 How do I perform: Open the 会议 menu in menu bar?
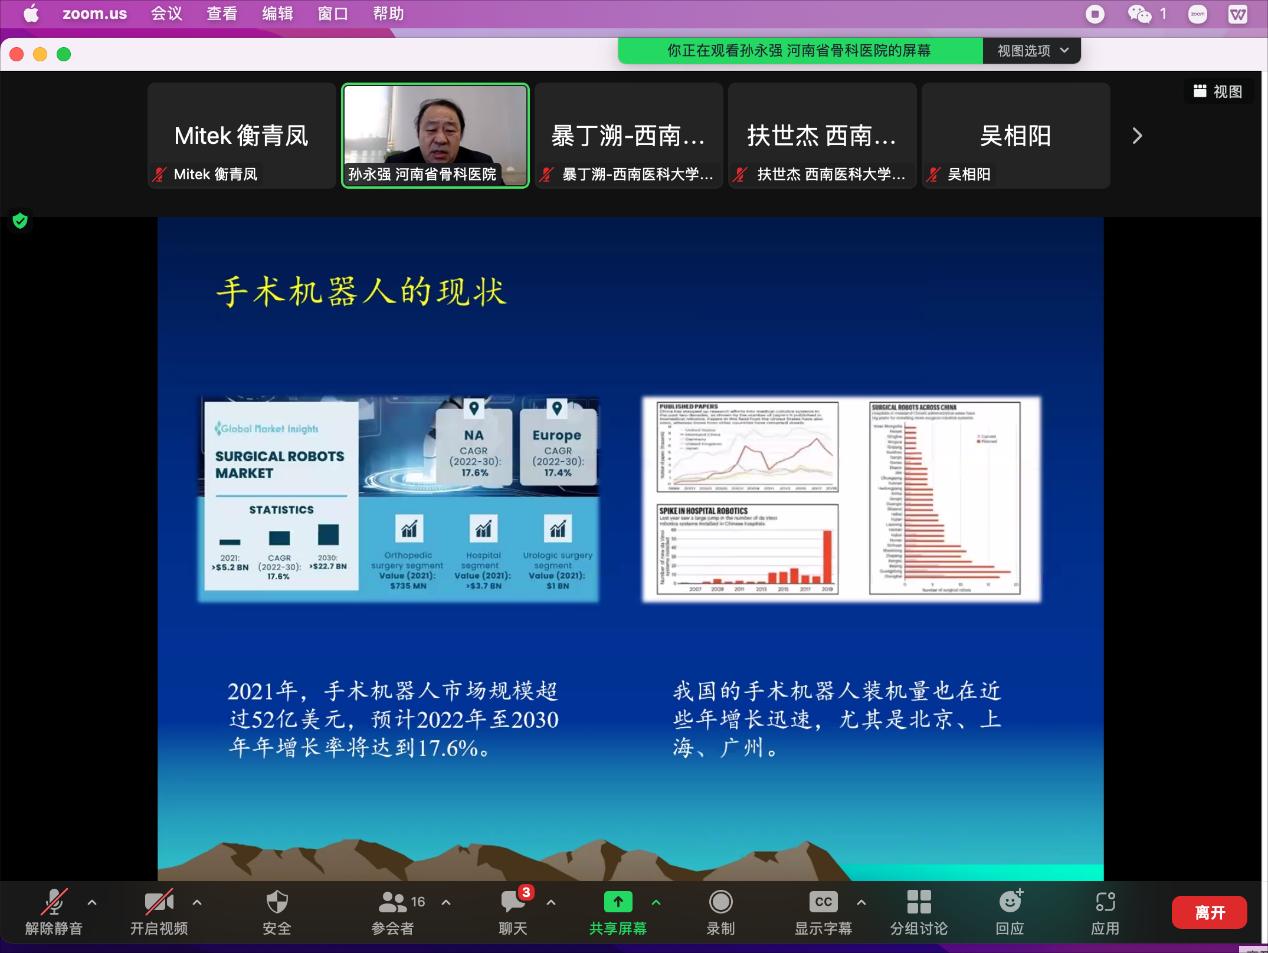[x=166, y=14]
